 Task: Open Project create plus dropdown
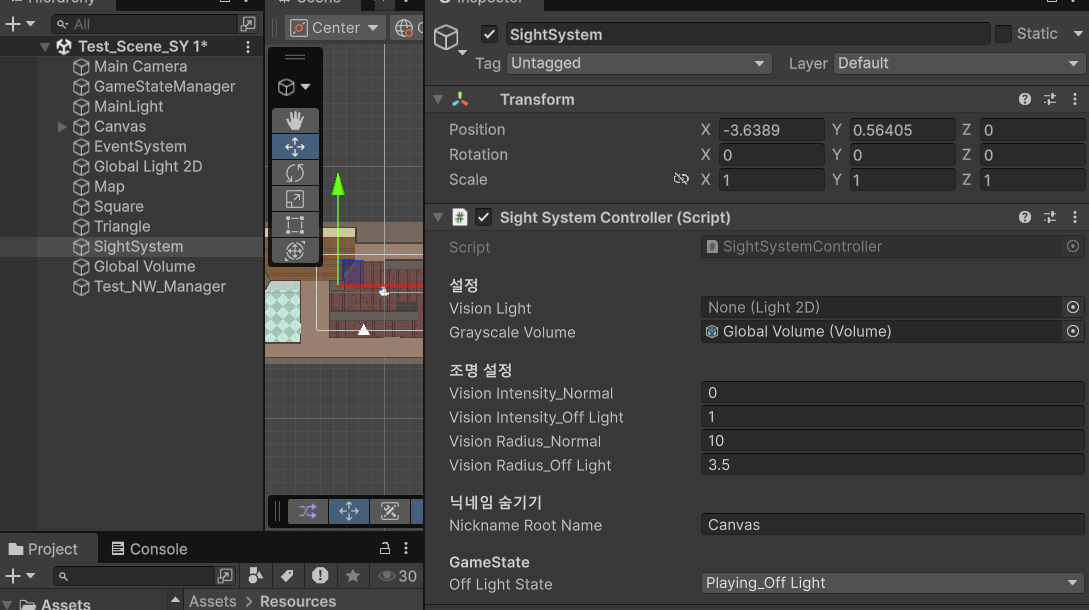[20, 576]
